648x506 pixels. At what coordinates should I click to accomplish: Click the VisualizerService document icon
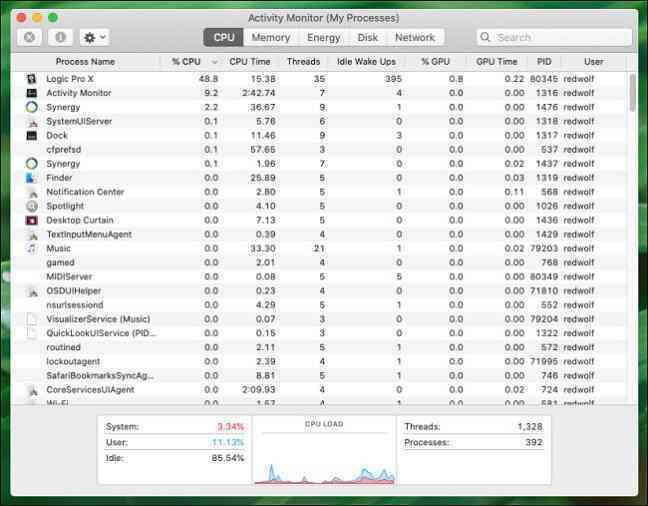click(x=32, y=319)
